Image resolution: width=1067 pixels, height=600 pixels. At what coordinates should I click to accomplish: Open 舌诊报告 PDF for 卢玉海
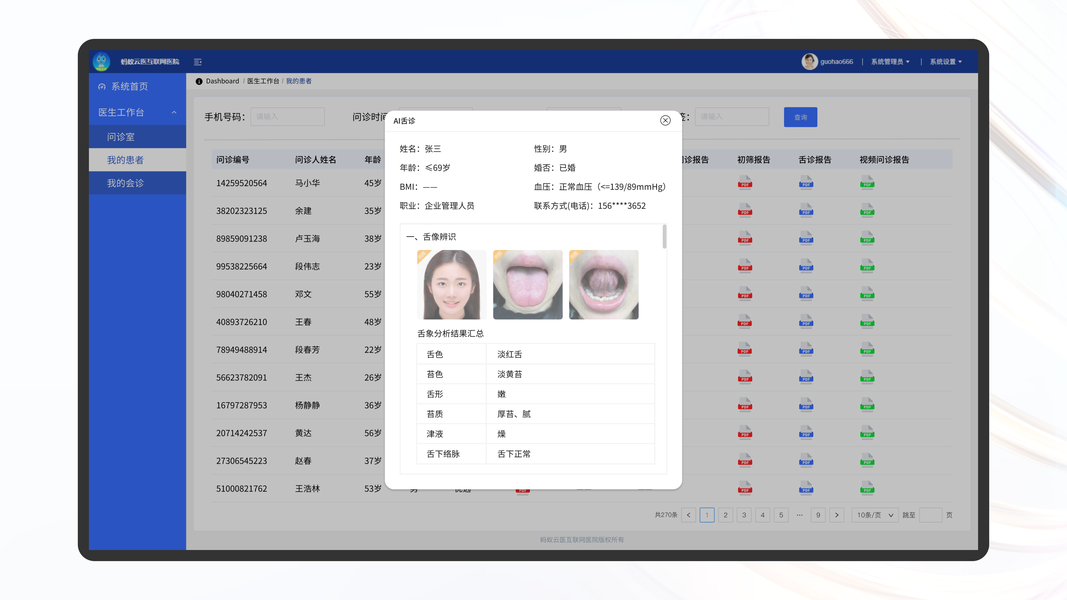point(806,238)
